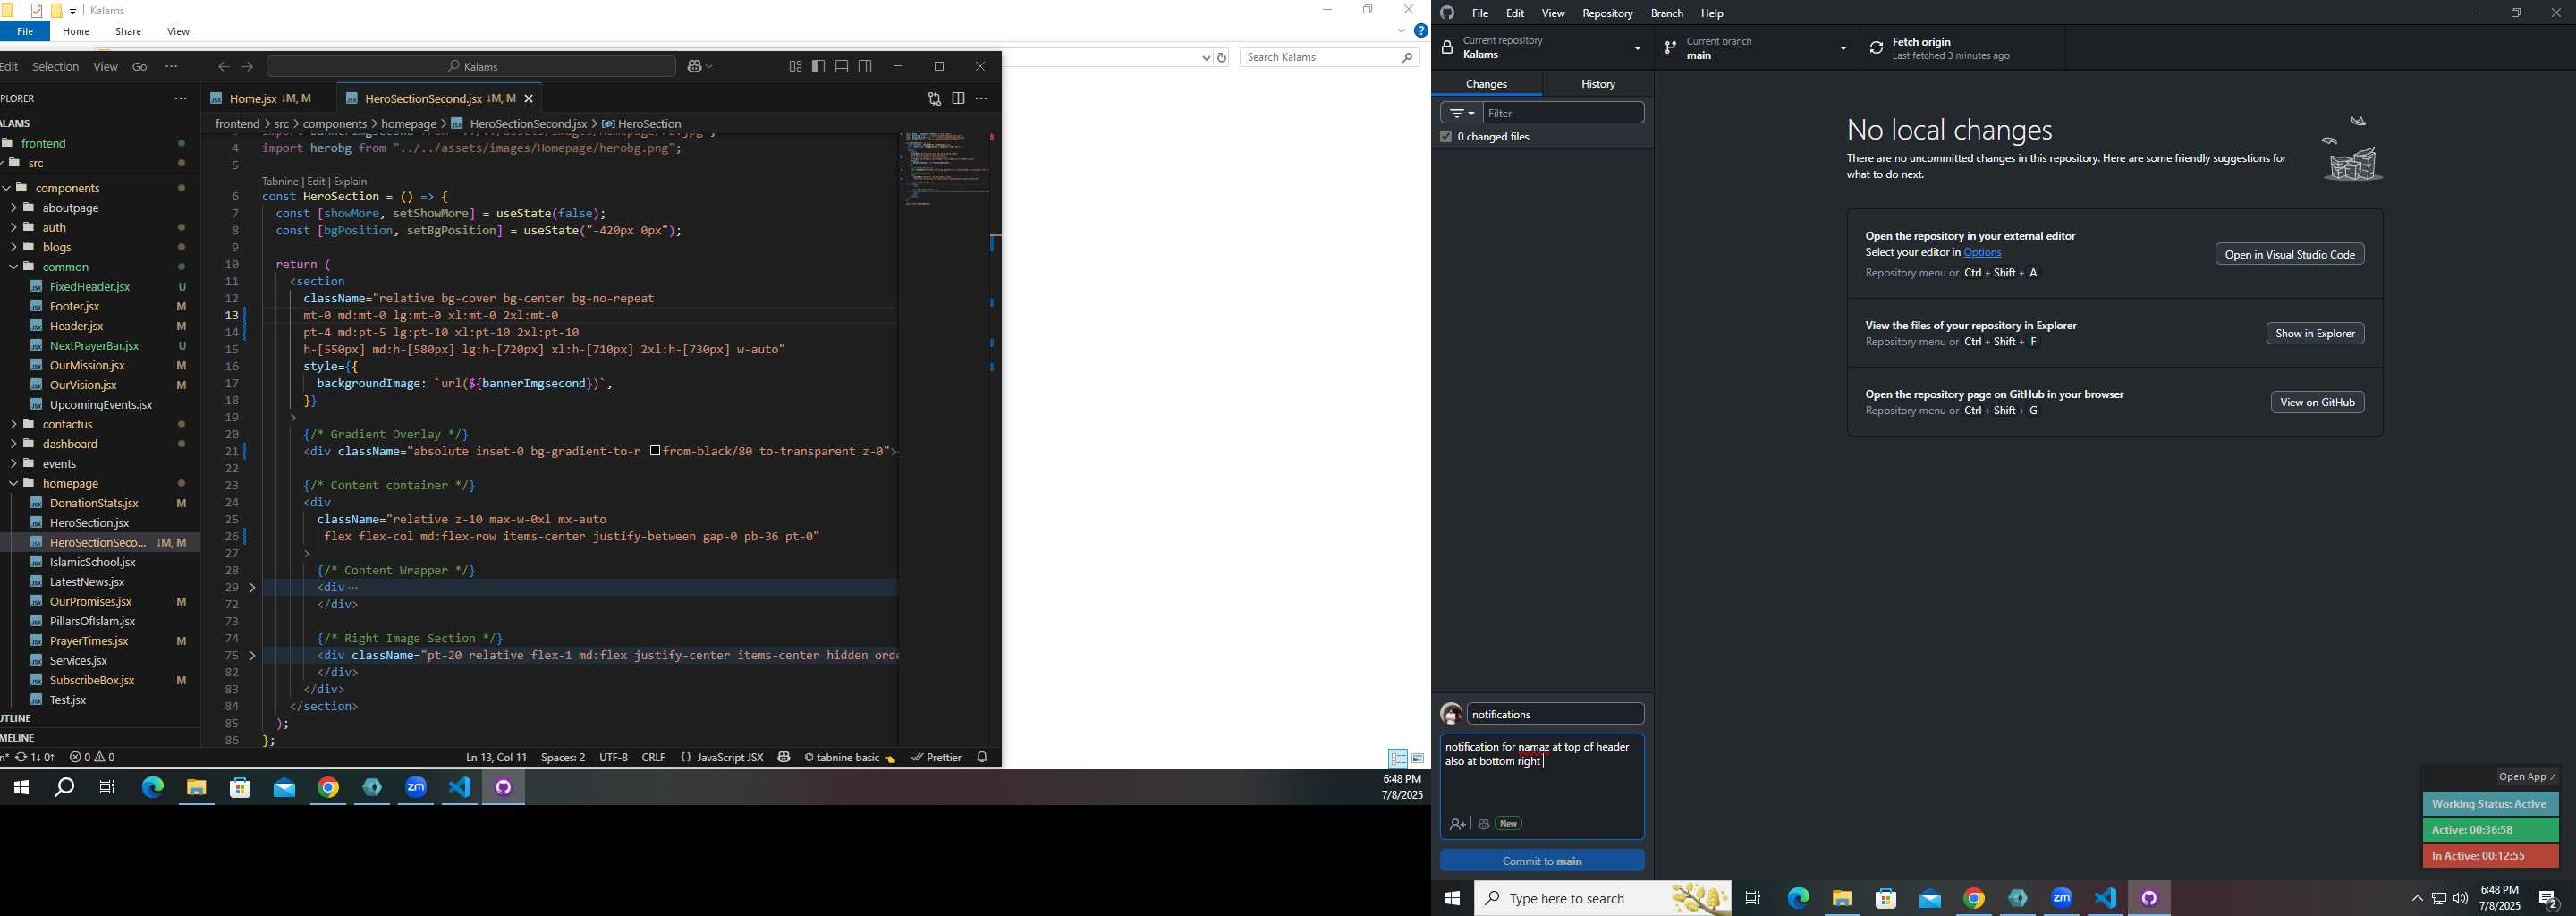Viewport: 2576px width, 916px height.
Task: Open Current repository Kalams dropdown
Action: click(1543, 48)
